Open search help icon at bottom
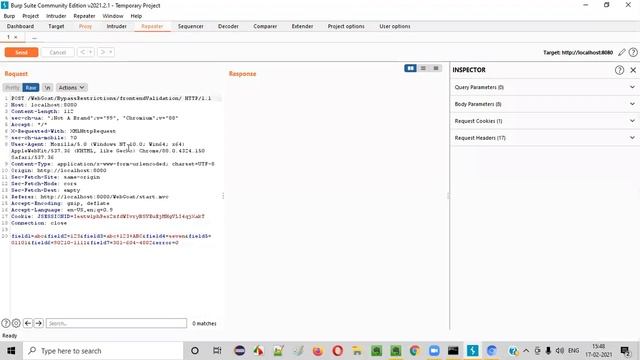The height and width of the screenshot is (360, 640). click(6, 323)
